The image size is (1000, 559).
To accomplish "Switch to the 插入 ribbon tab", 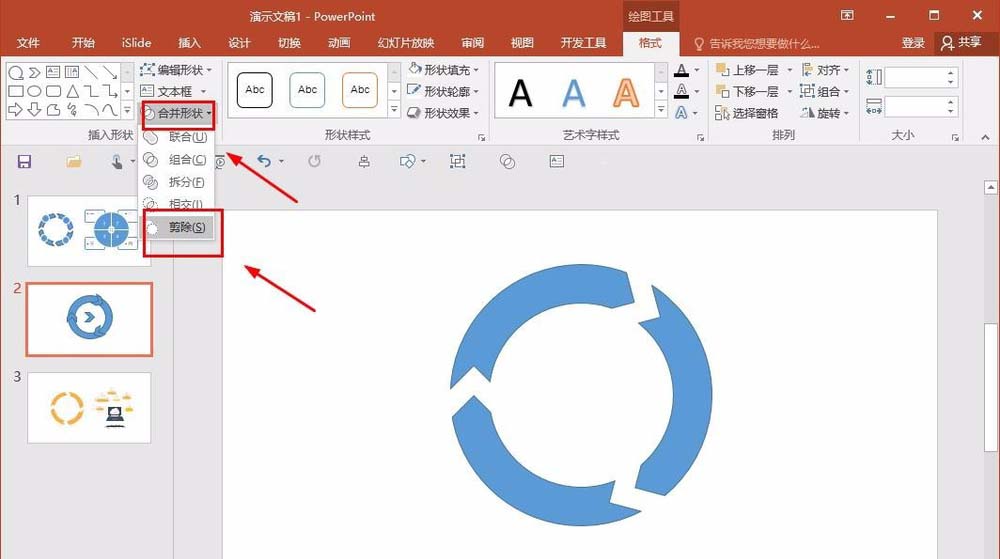I will 189,43.
